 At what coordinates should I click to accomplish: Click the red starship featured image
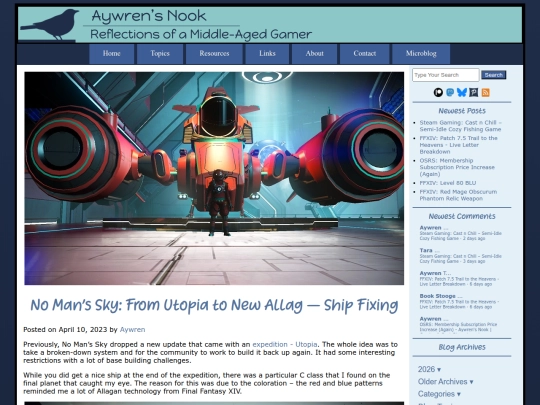pos(214,178)
